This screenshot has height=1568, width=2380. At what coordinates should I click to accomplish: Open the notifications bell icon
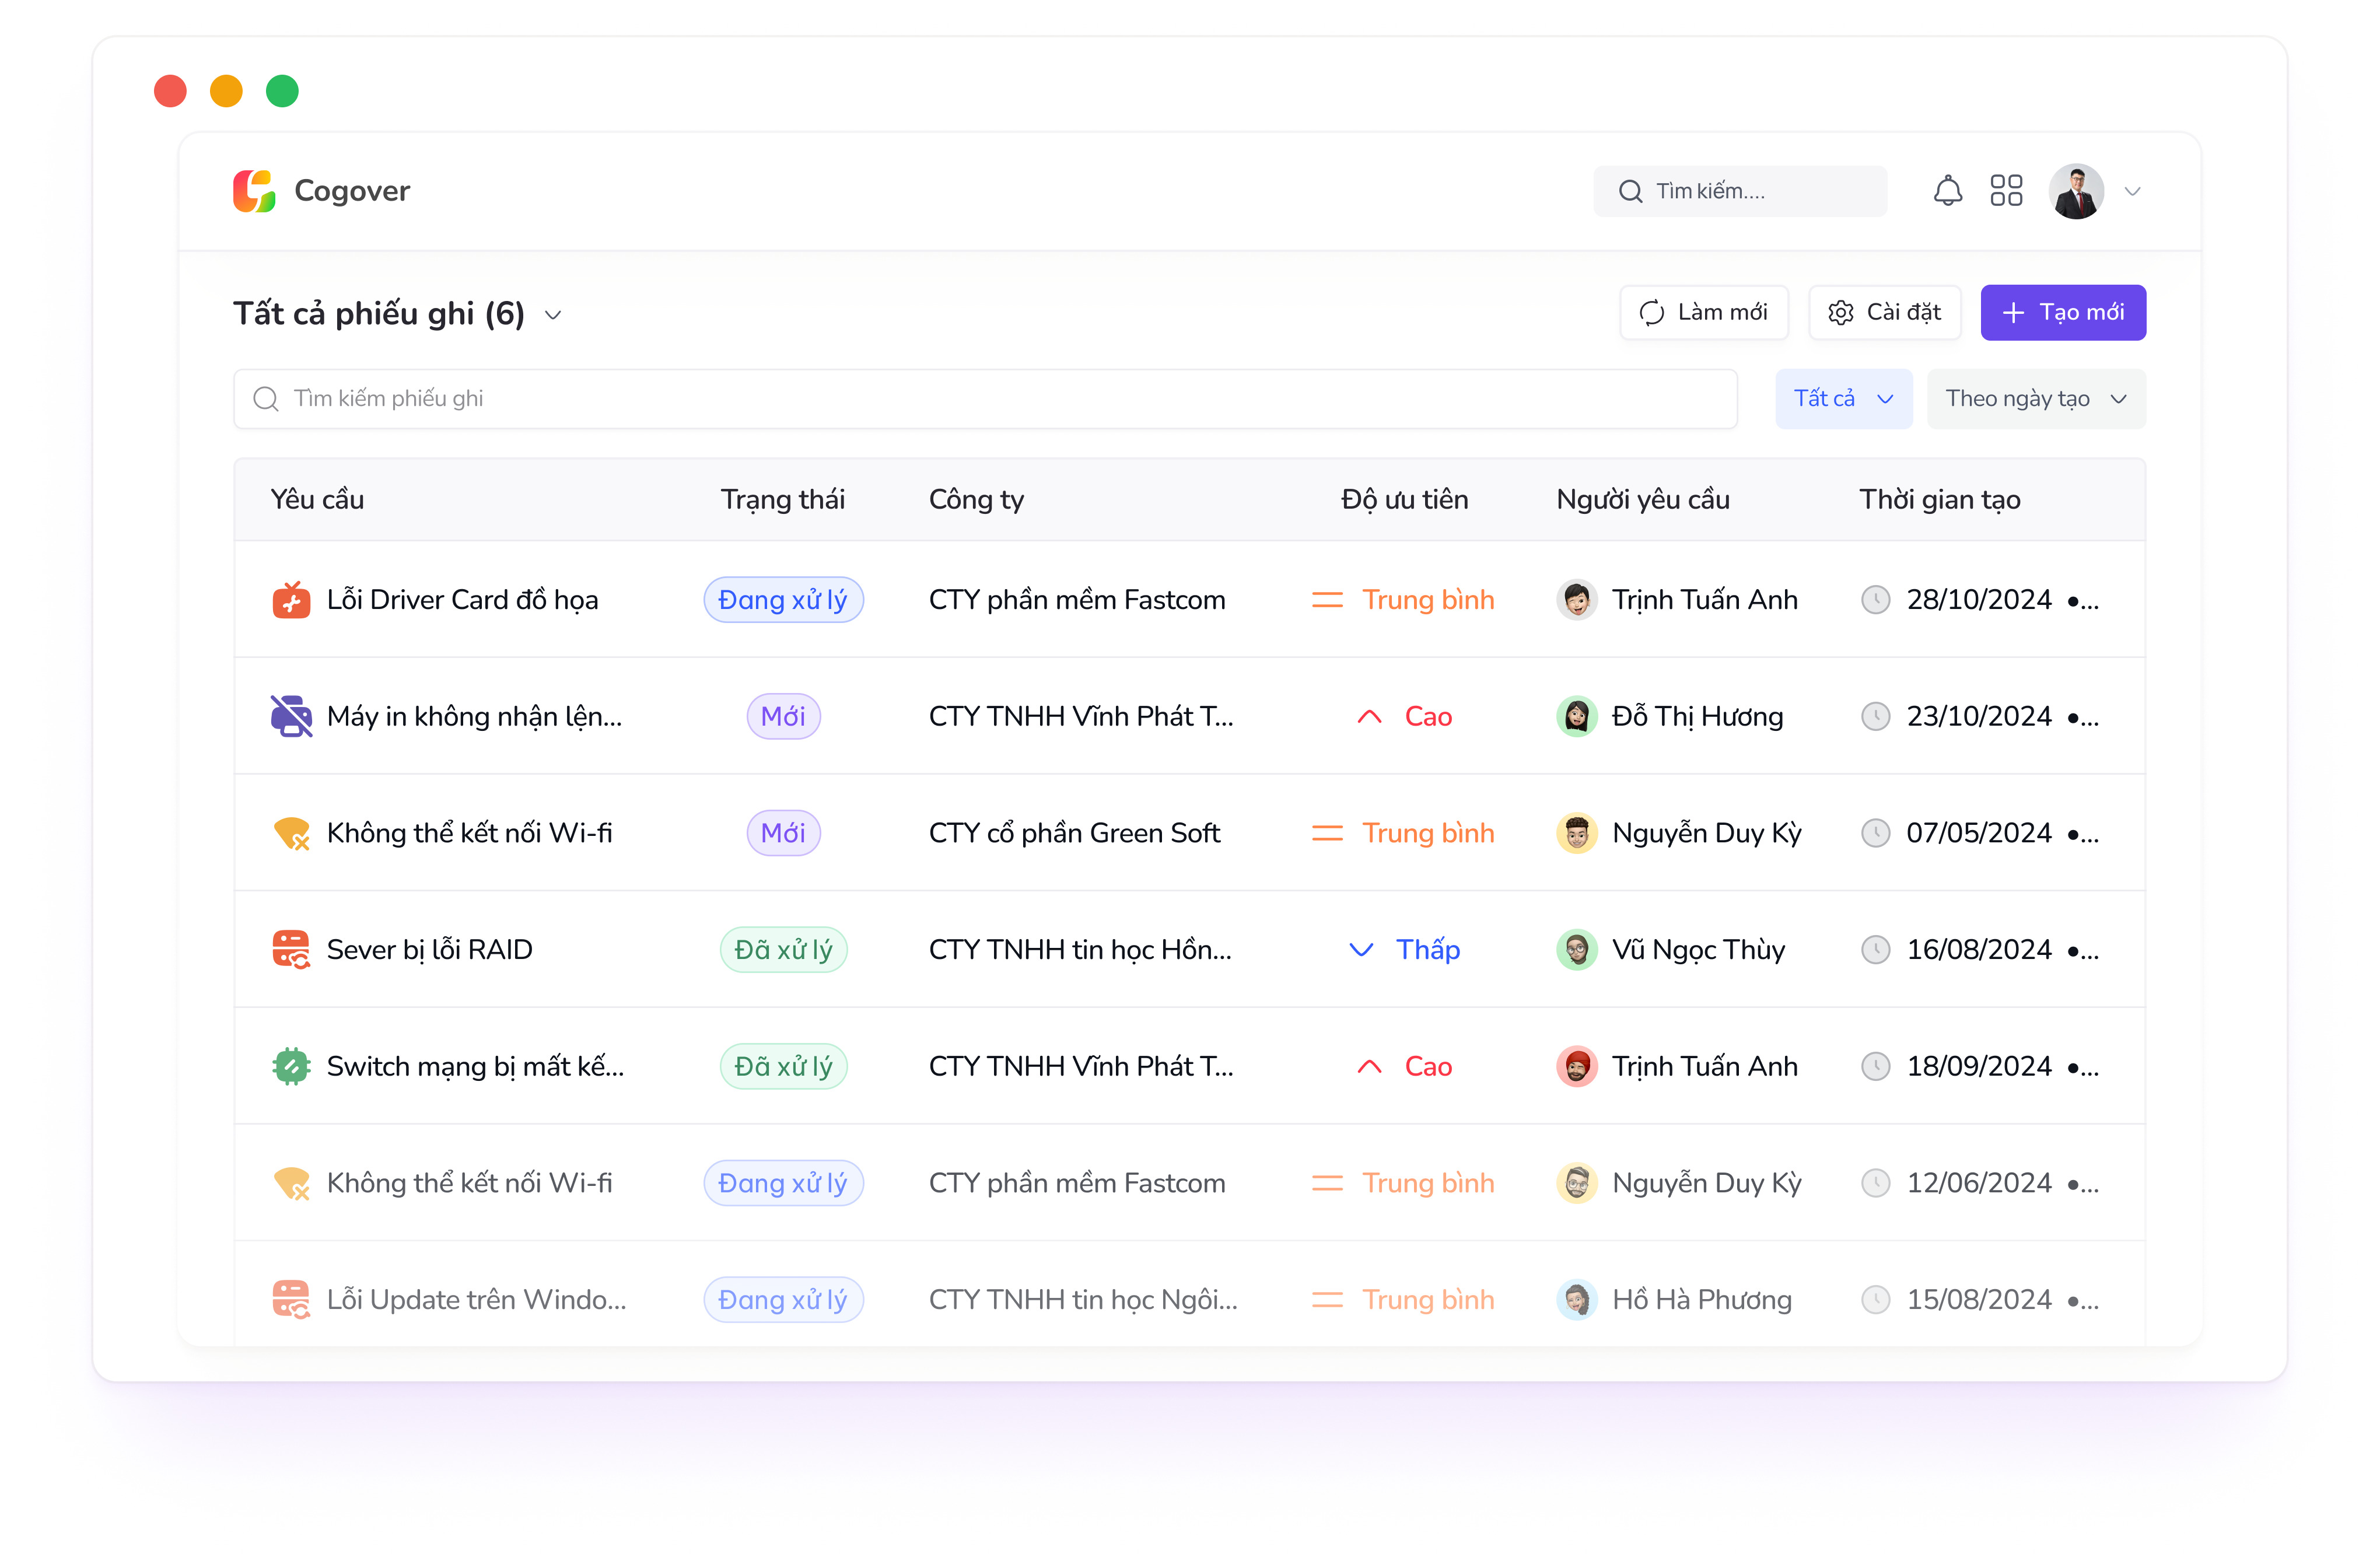(x=1947, y=191)
